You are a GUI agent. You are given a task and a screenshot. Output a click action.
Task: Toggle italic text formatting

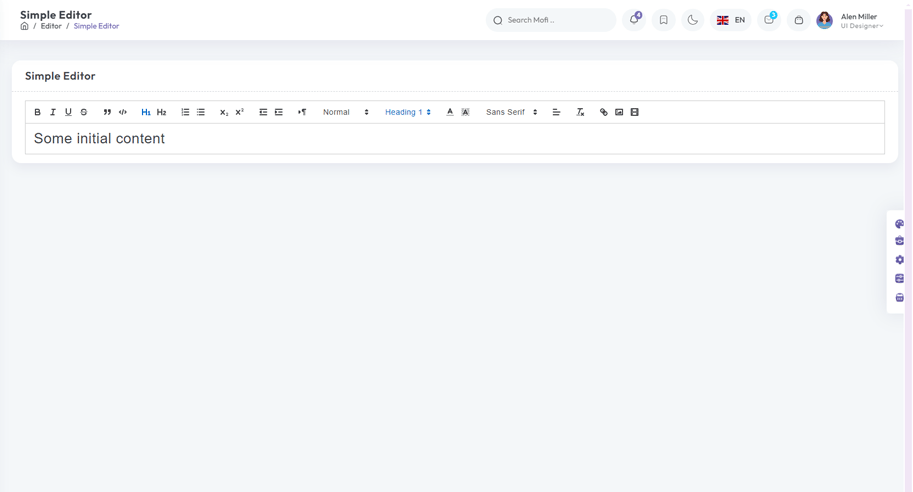(x=53, y=112)
